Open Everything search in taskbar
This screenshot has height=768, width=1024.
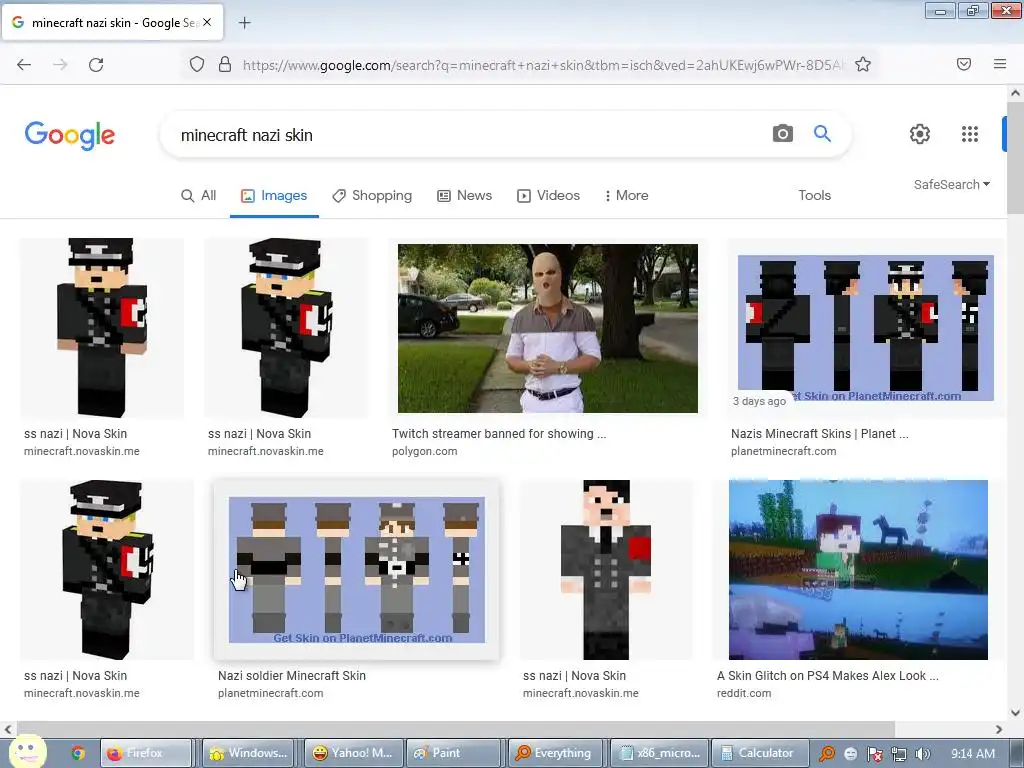[x=554, y=753]
